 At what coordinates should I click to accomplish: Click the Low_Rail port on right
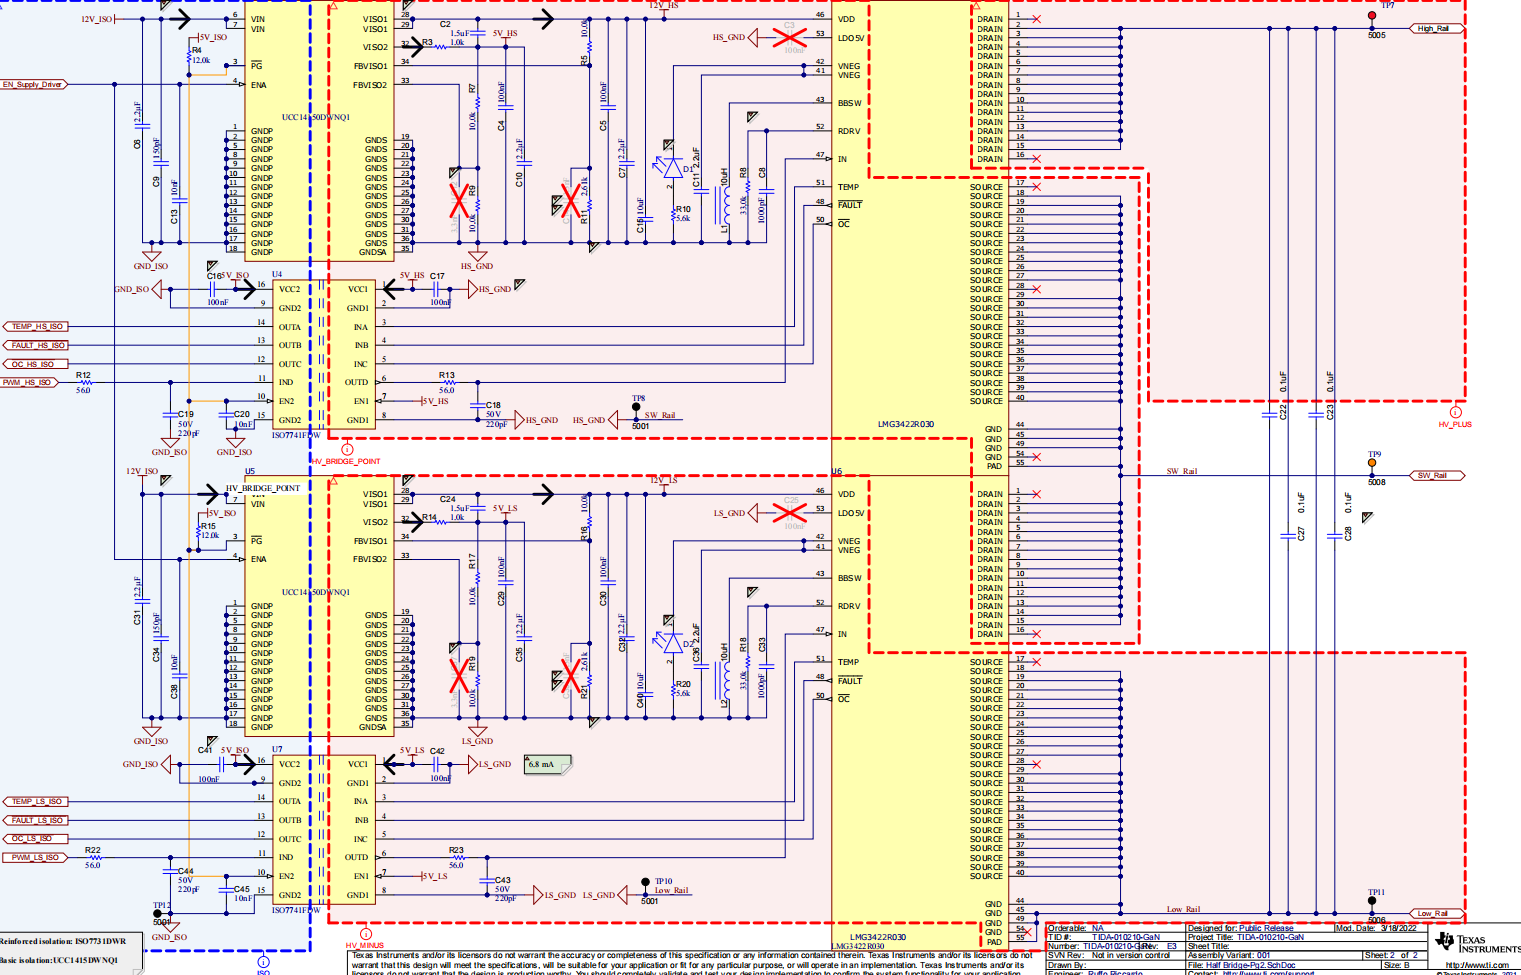(x=1436, y=914)
